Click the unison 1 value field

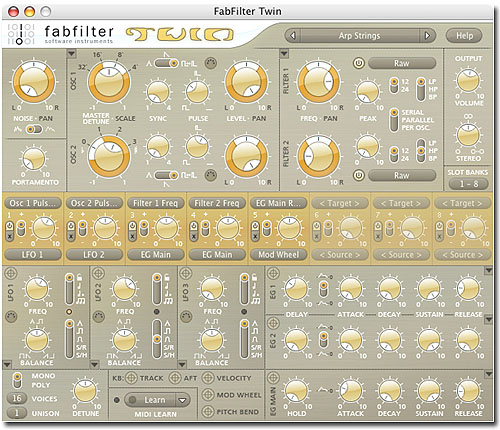point(17,413)
